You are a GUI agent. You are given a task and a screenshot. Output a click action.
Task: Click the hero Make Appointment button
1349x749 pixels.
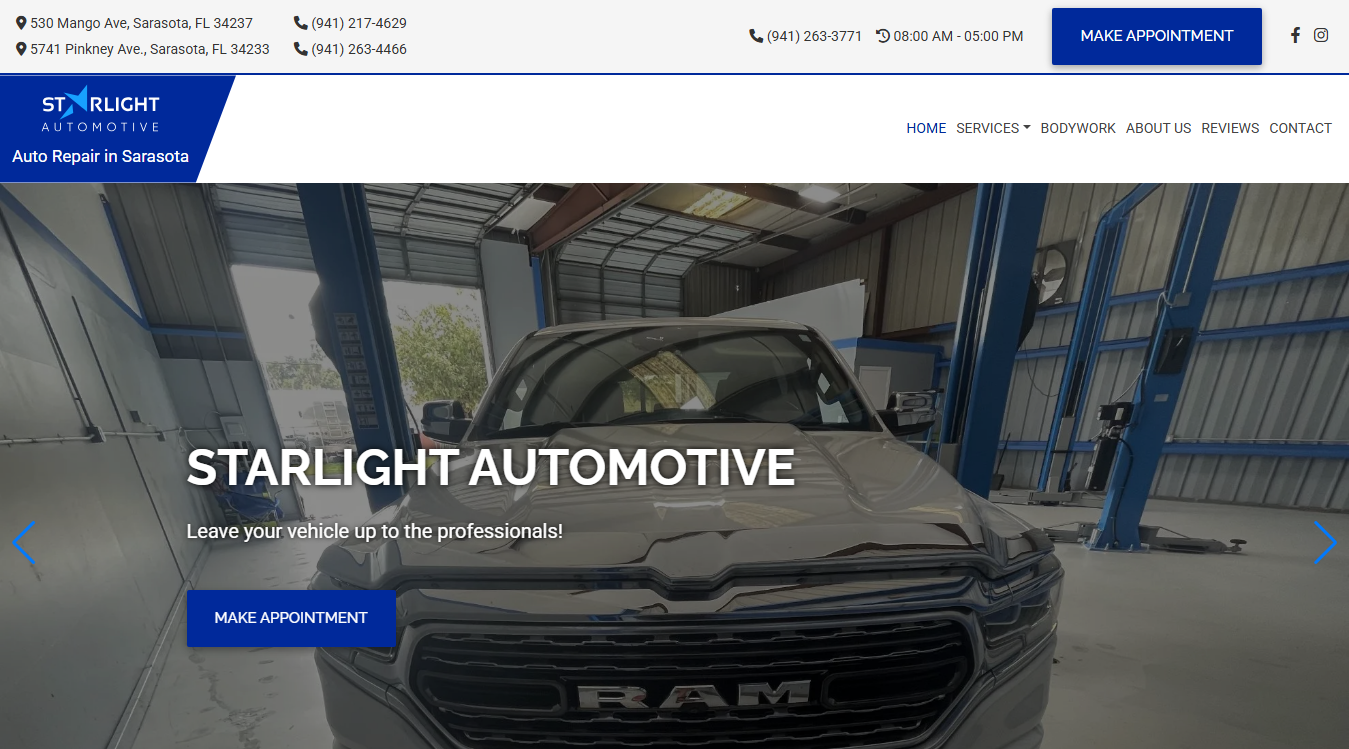291,618
